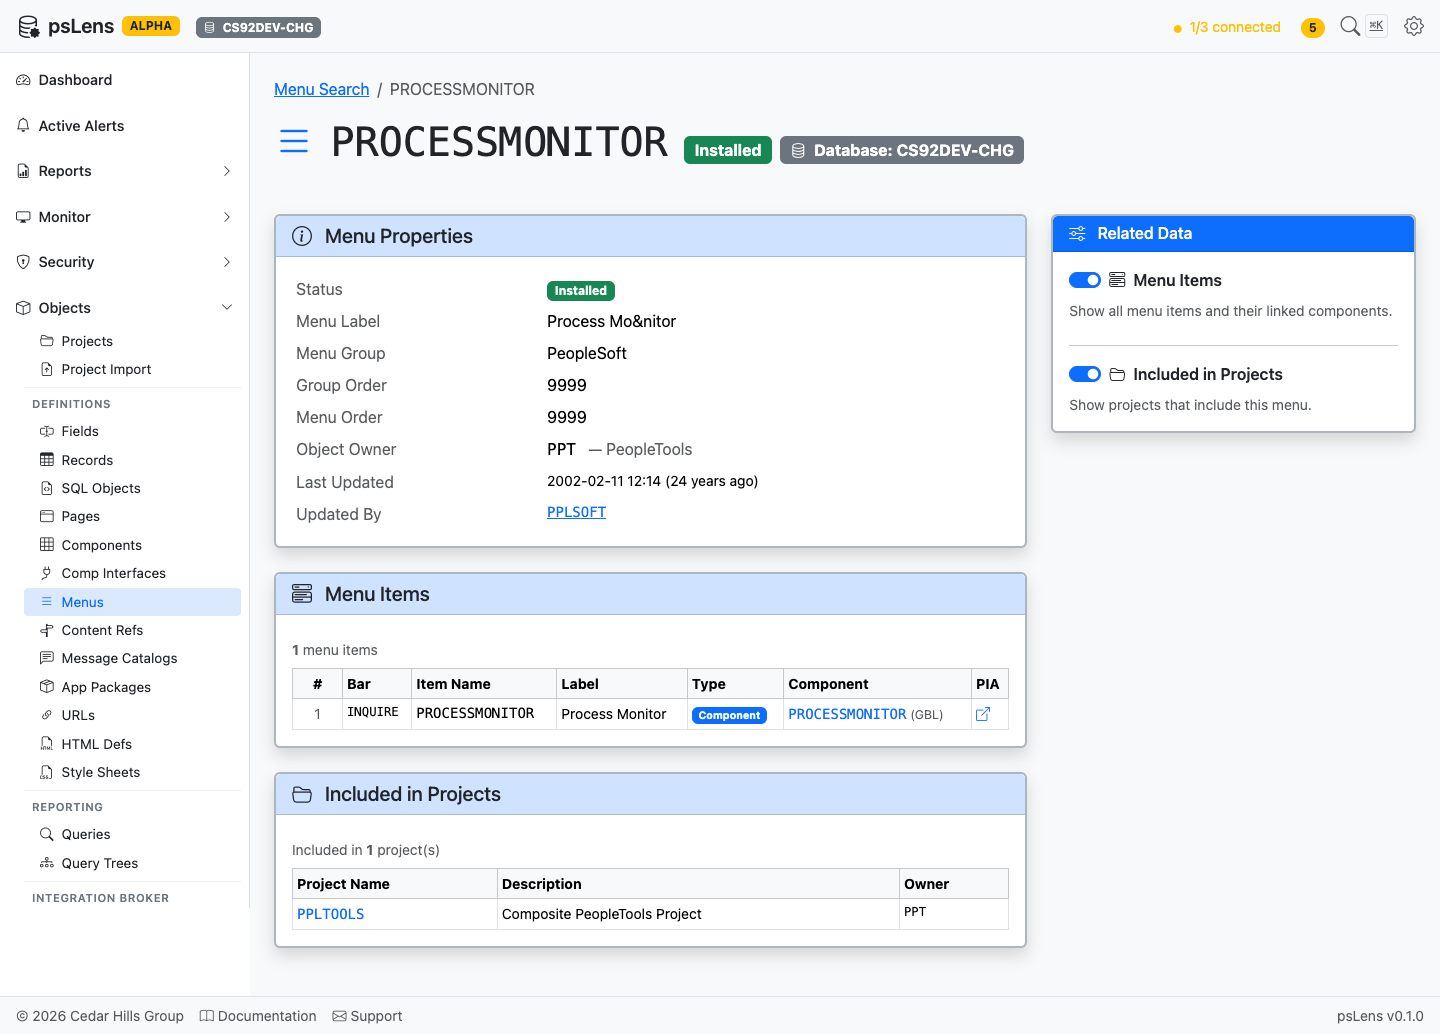Toggle the Menu Items switch off
Screen dimensions: 1440x1034
click(x=1085, y=280)
